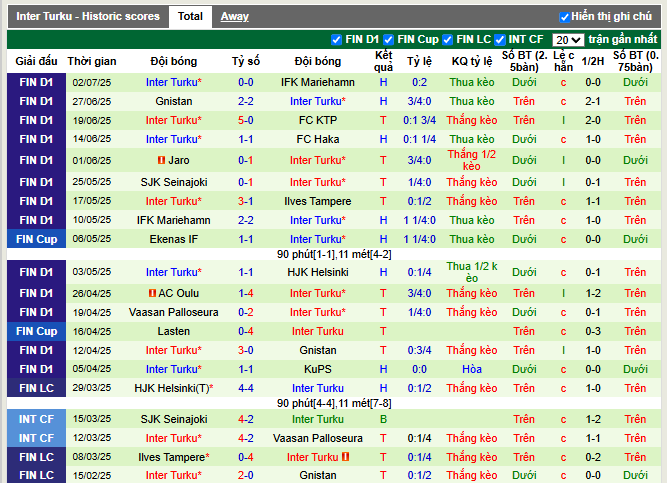Uncheck the INT CF filter checkbox
The image size is (667, 483).
pyautogui.click(x=500, y=40)
